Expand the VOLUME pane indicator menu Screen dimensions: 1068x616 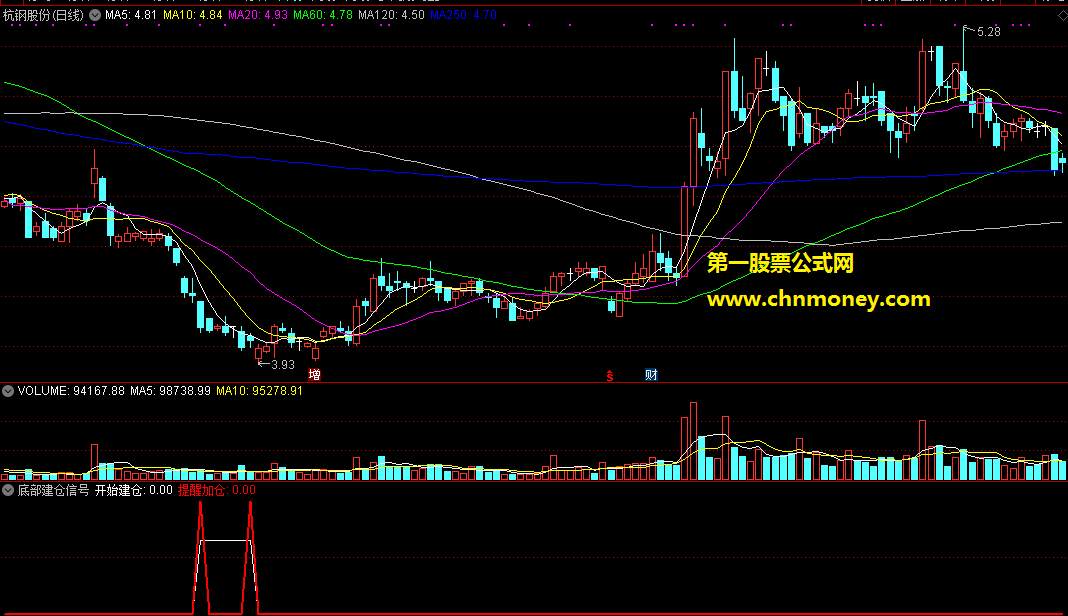tap(8, 391)
